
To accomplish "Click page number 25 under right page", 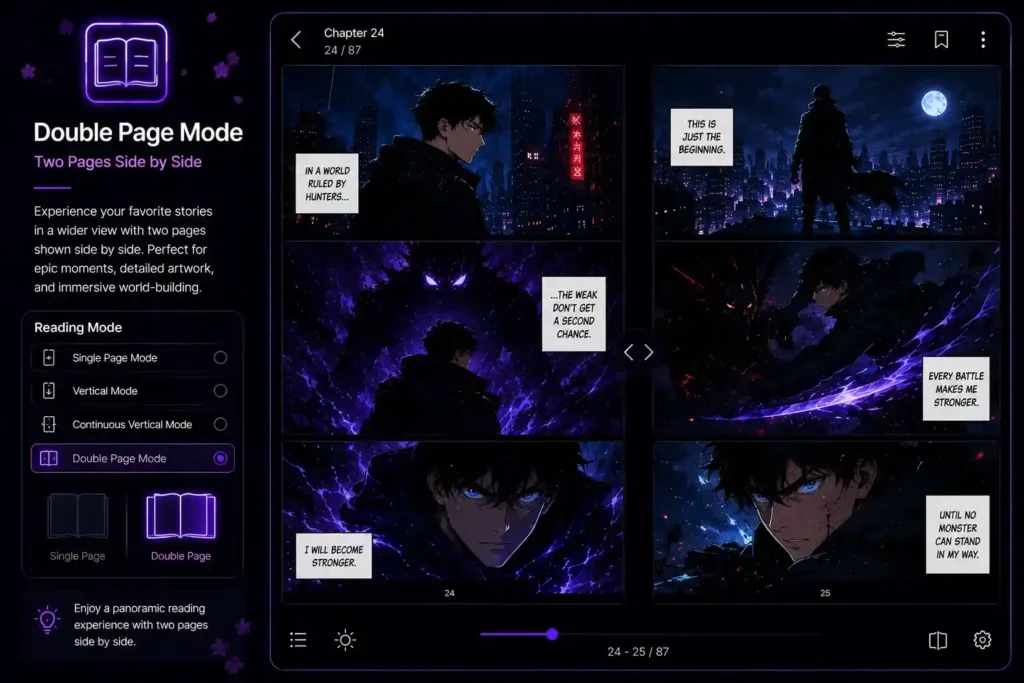I will (825, 593).
